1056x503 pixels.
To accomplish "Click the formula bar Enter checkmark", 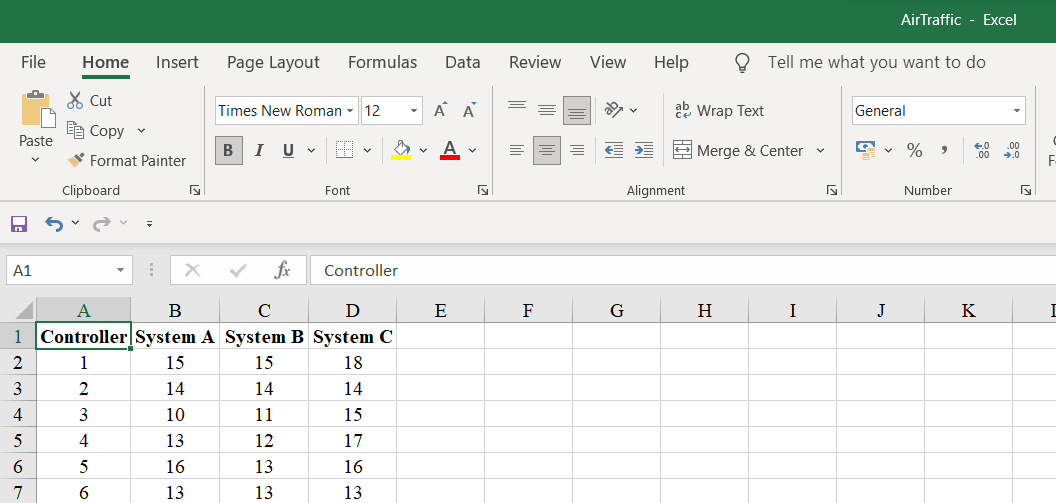I will click(x=238, y=271).
